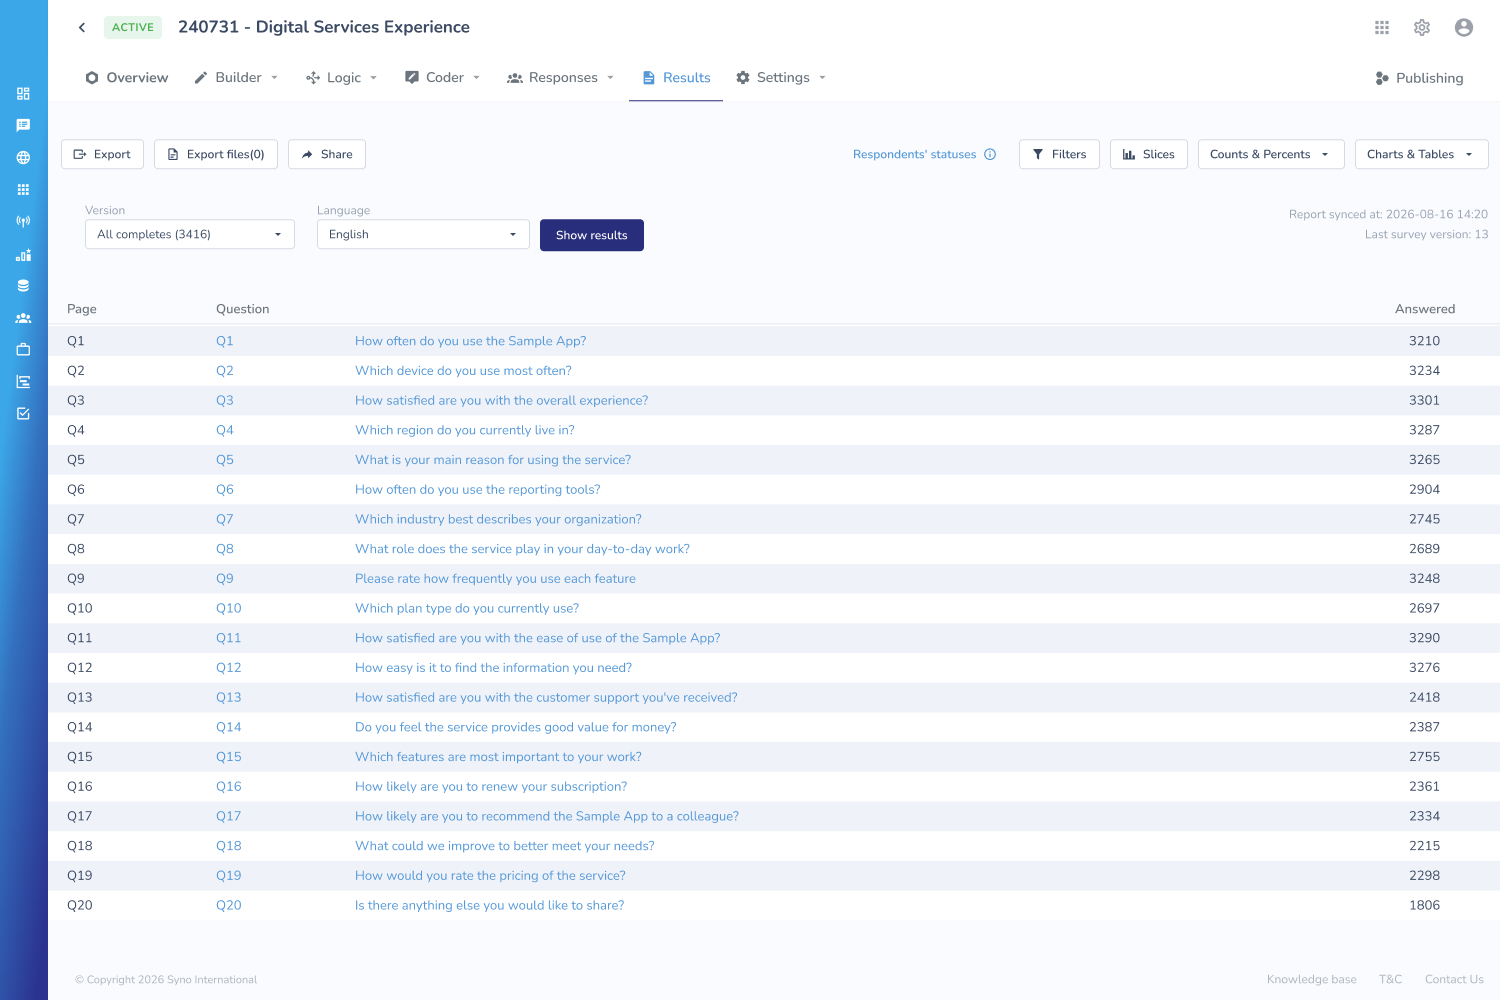Click the Share button
Viewport: 1500px width, 1000px height.
pos(327,154)
